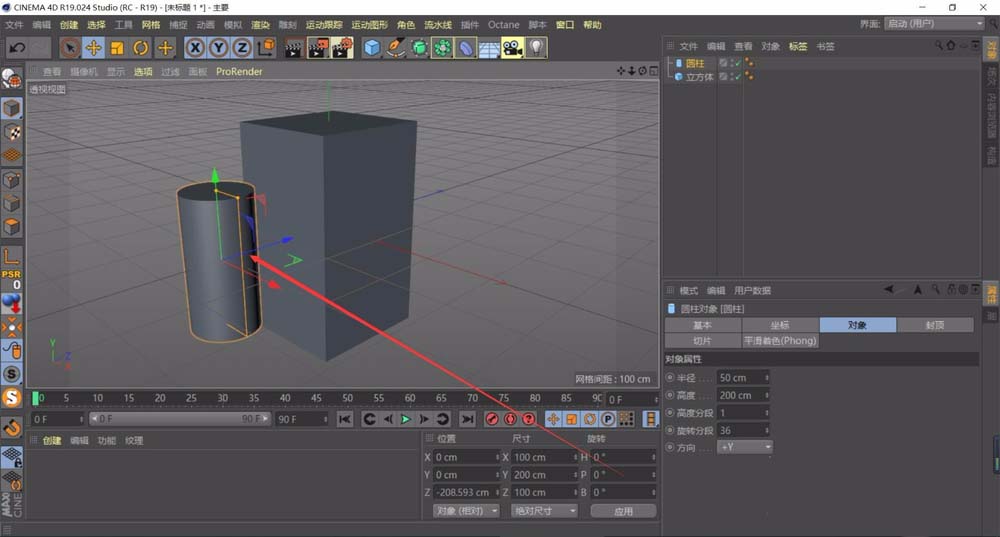Toggle the 旋转分段 animation radio dot

click(x=670, y=430)
